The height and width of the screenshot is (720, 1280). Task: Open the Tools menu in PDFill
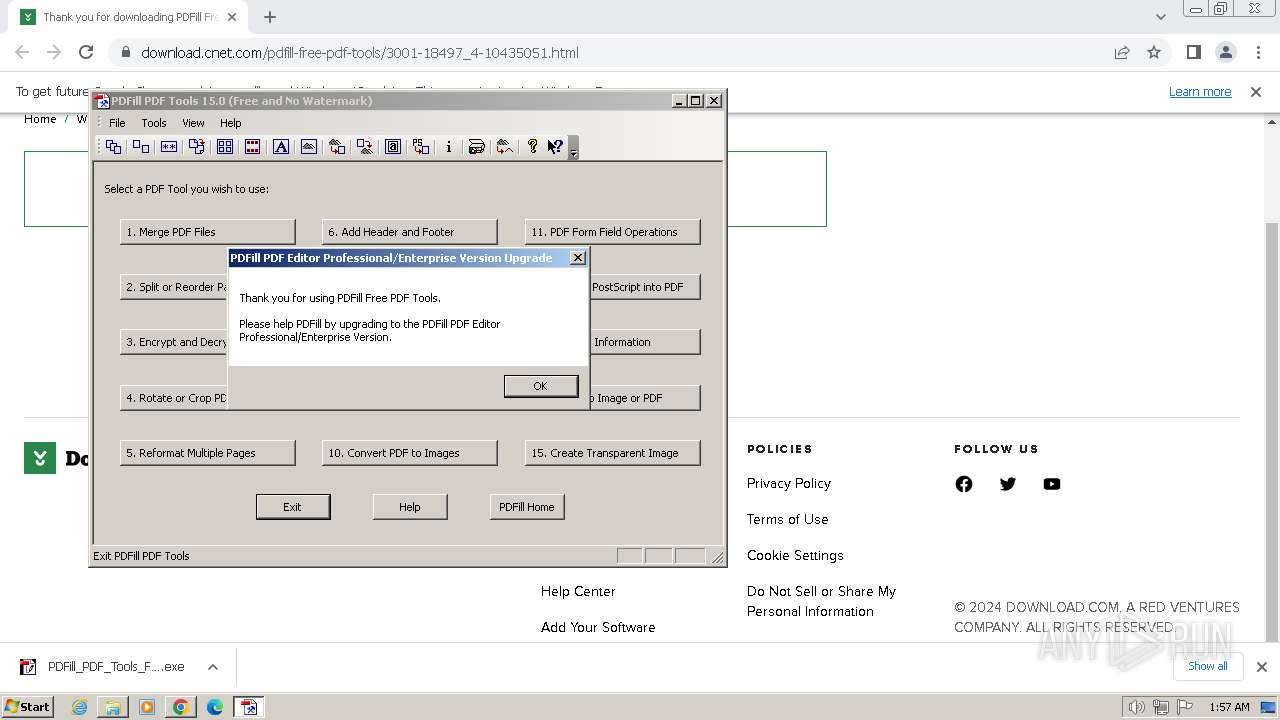tap(154, 123)
